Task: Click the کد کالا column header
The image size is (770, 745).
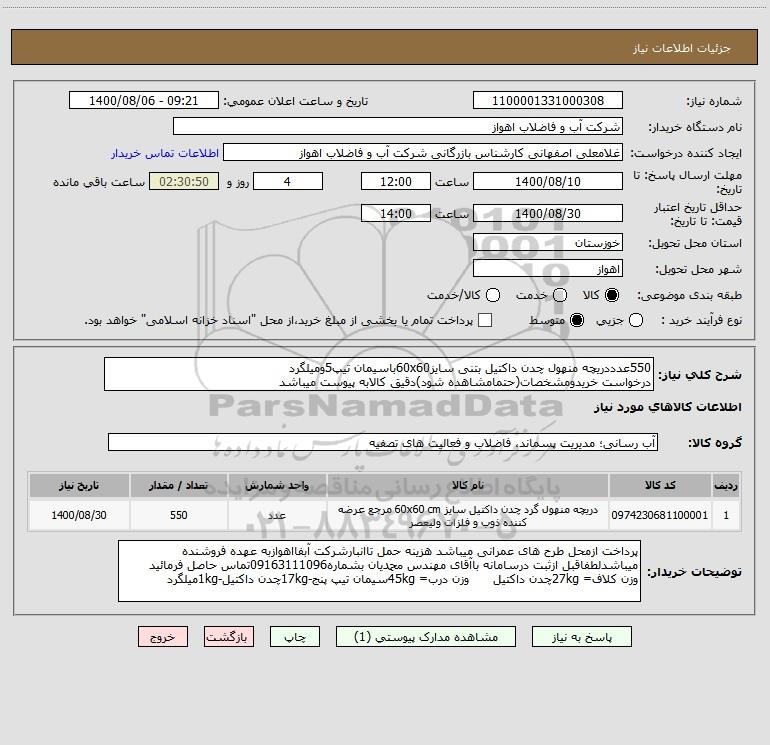Action: [x=660, y=485]
